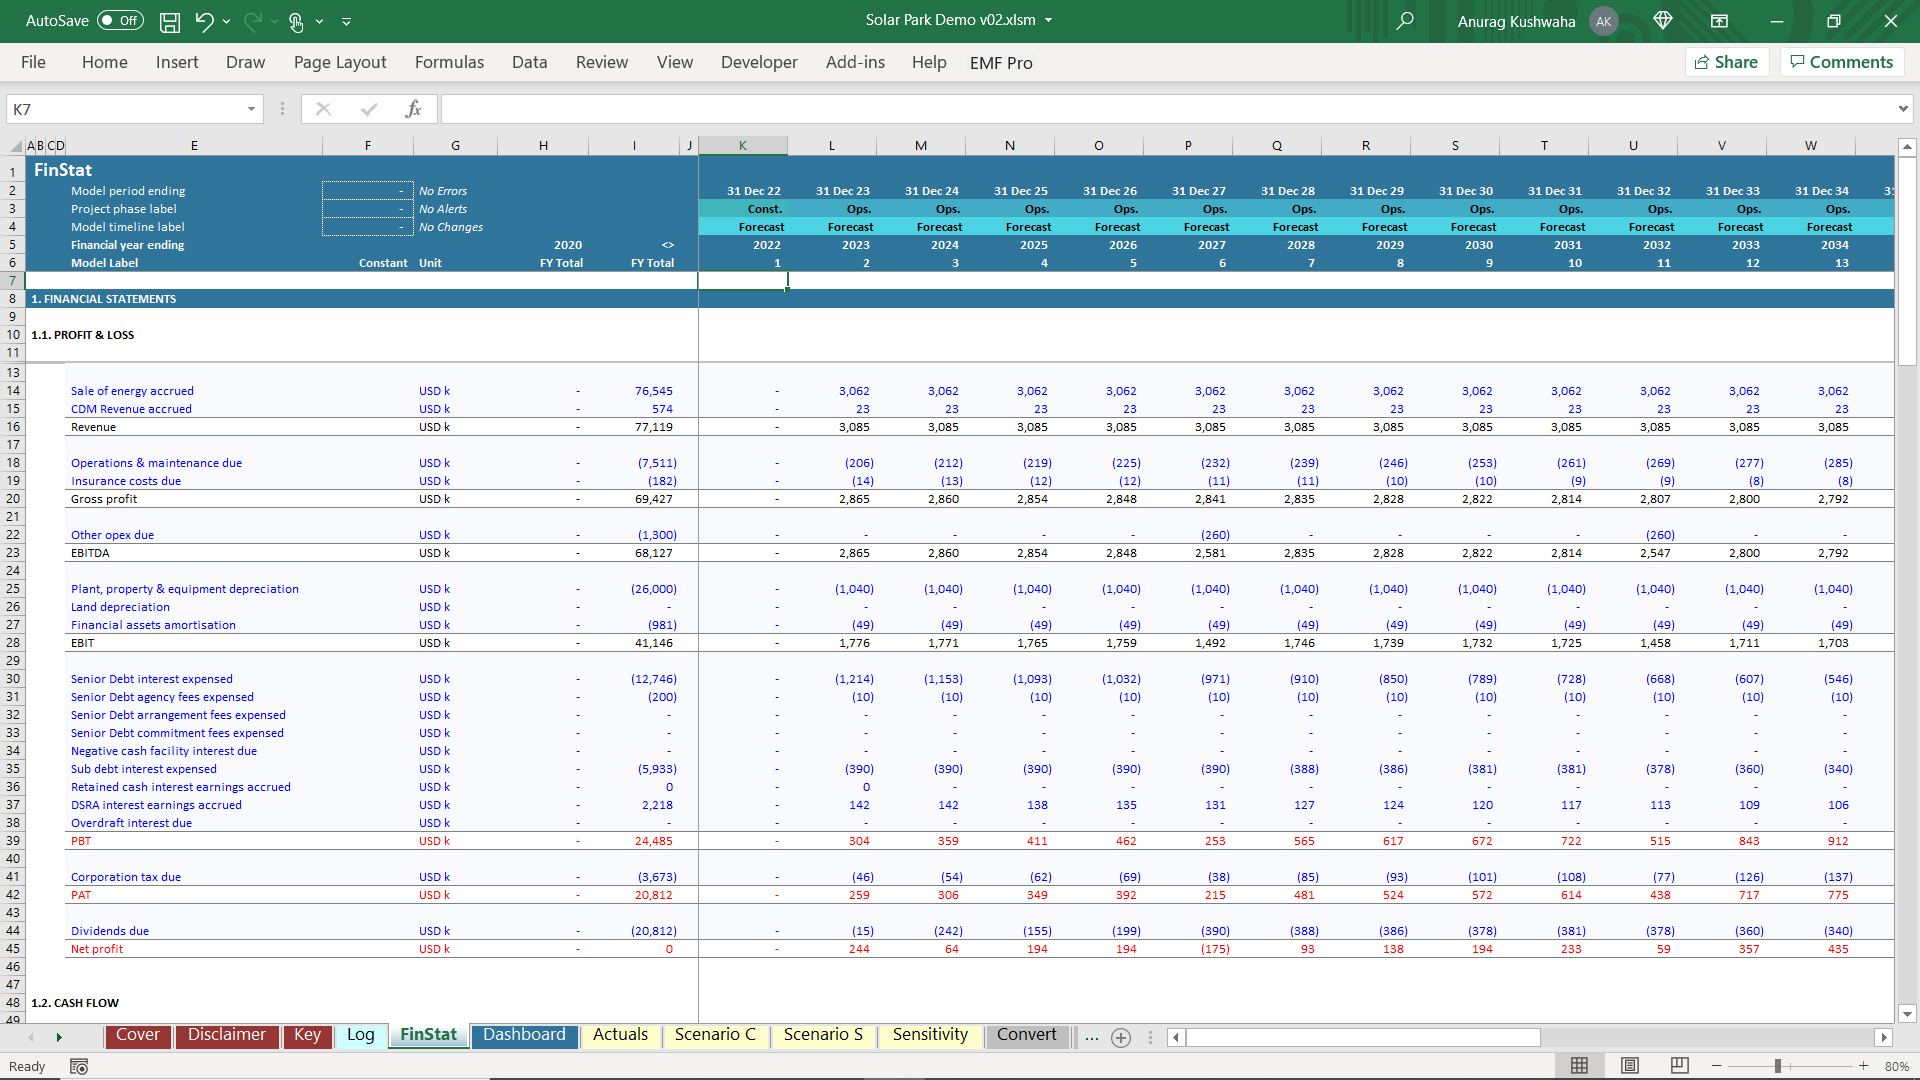Select Page Break Preview icon
Viewport: 1920px width, 1080px height.
(x=1680, y=1066)
